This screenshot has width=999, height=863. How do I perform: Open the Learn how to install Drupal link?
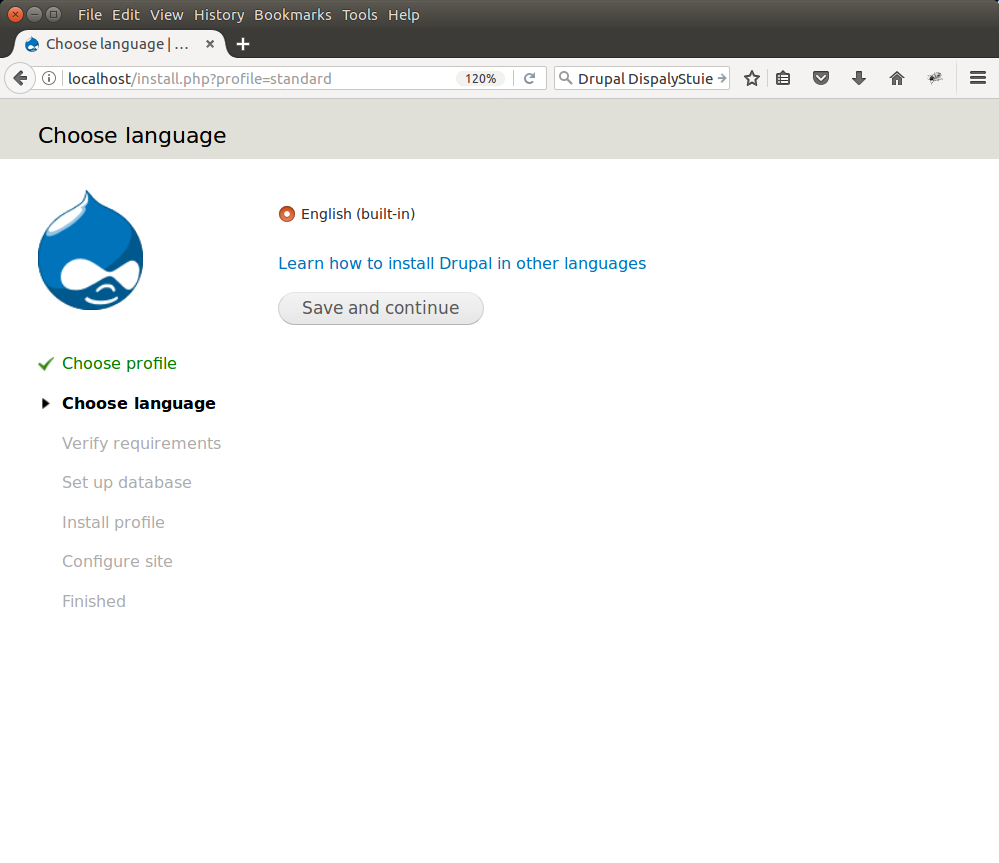461,264
